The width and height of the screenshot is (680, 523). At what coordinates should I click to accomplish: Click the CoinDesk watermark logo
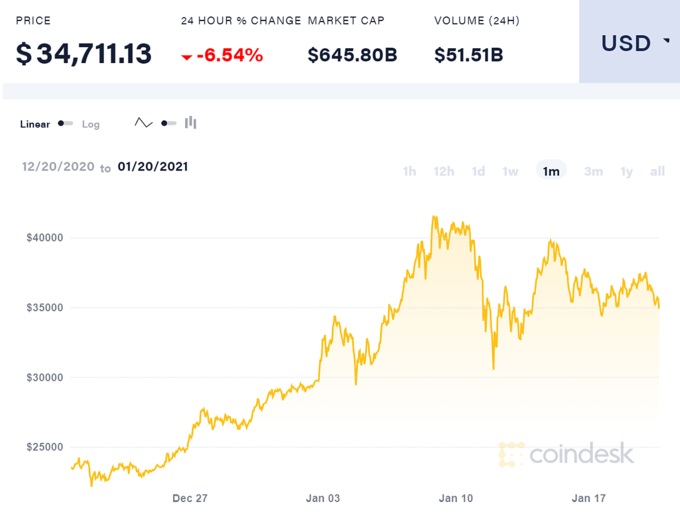tap(566, 453)
